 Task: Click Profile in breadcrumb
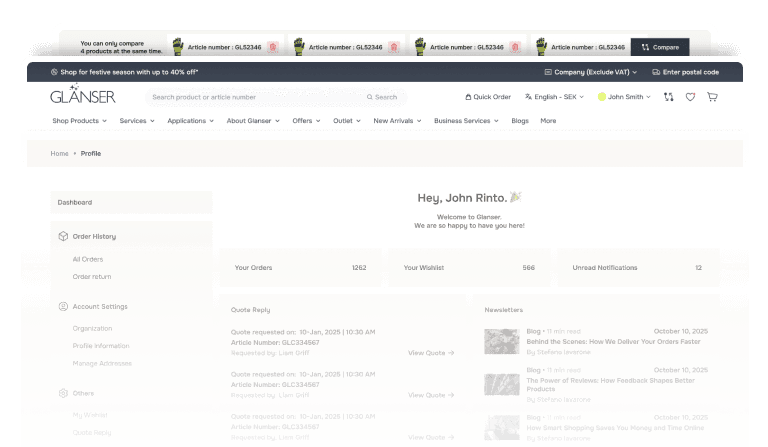coord(91,153)
